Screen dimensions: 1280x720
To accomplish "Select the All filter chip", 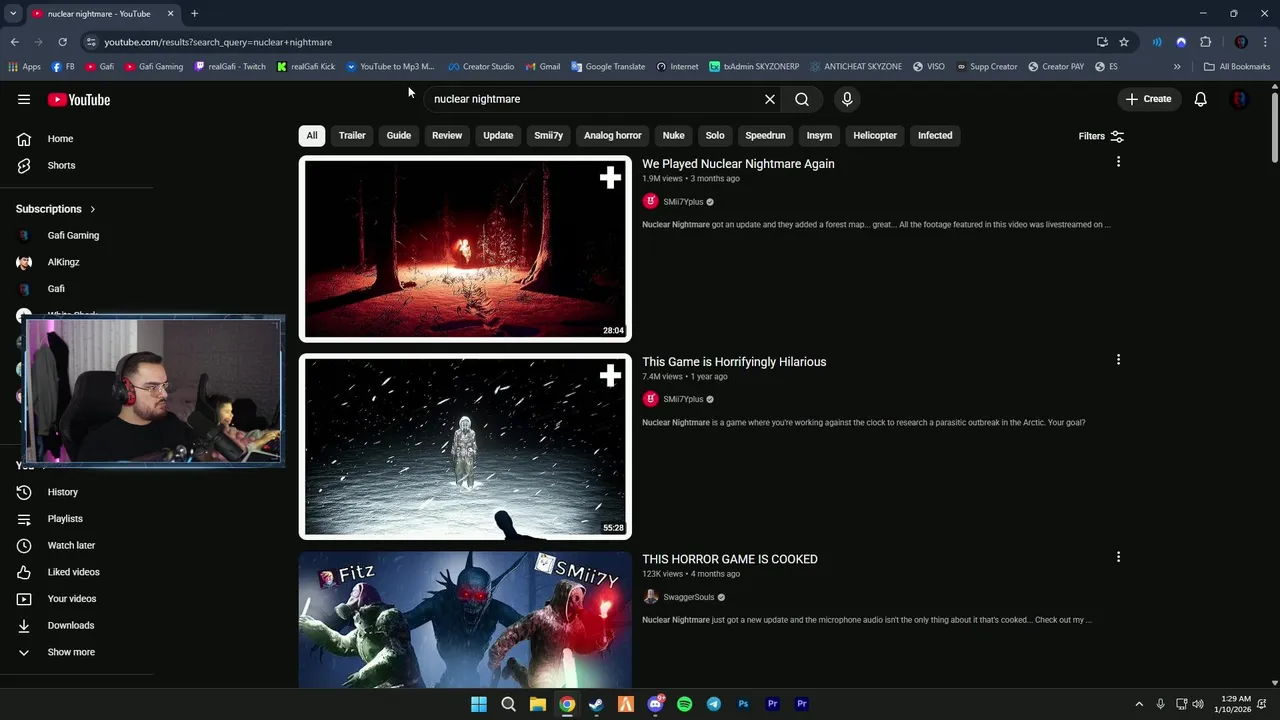I will pos(312,136).
